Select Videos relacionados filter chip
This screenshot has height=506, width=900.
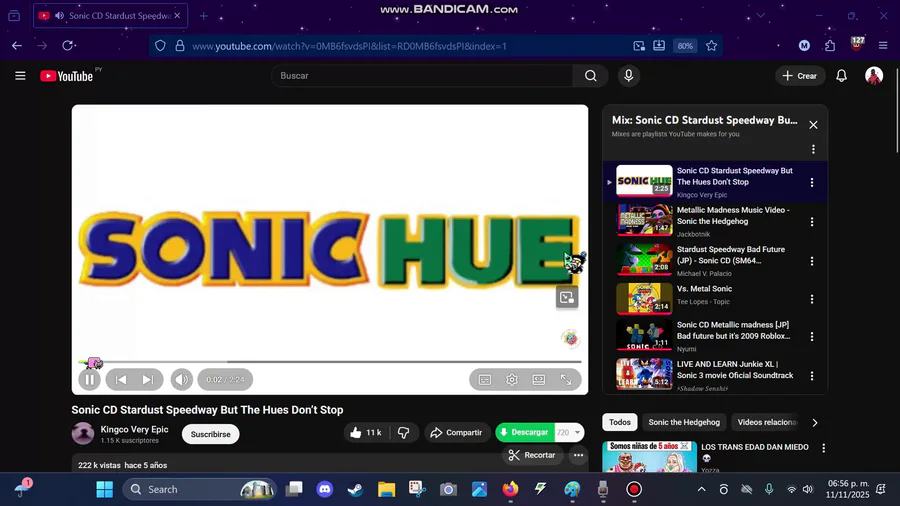tap(767, 422)
